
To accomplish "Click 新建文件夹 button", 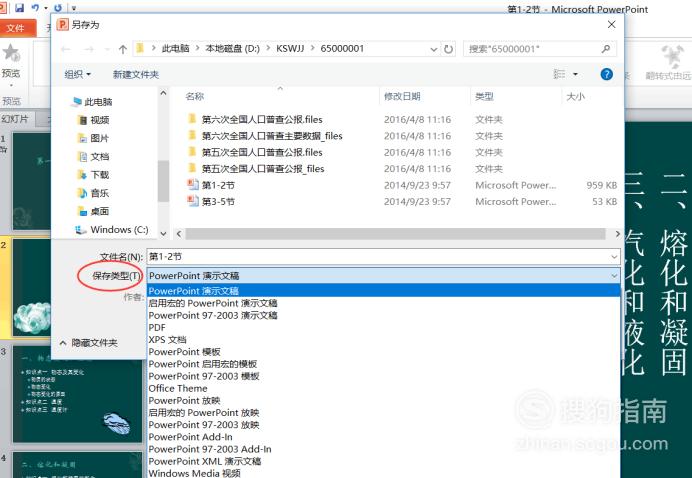I will (135, 74).
